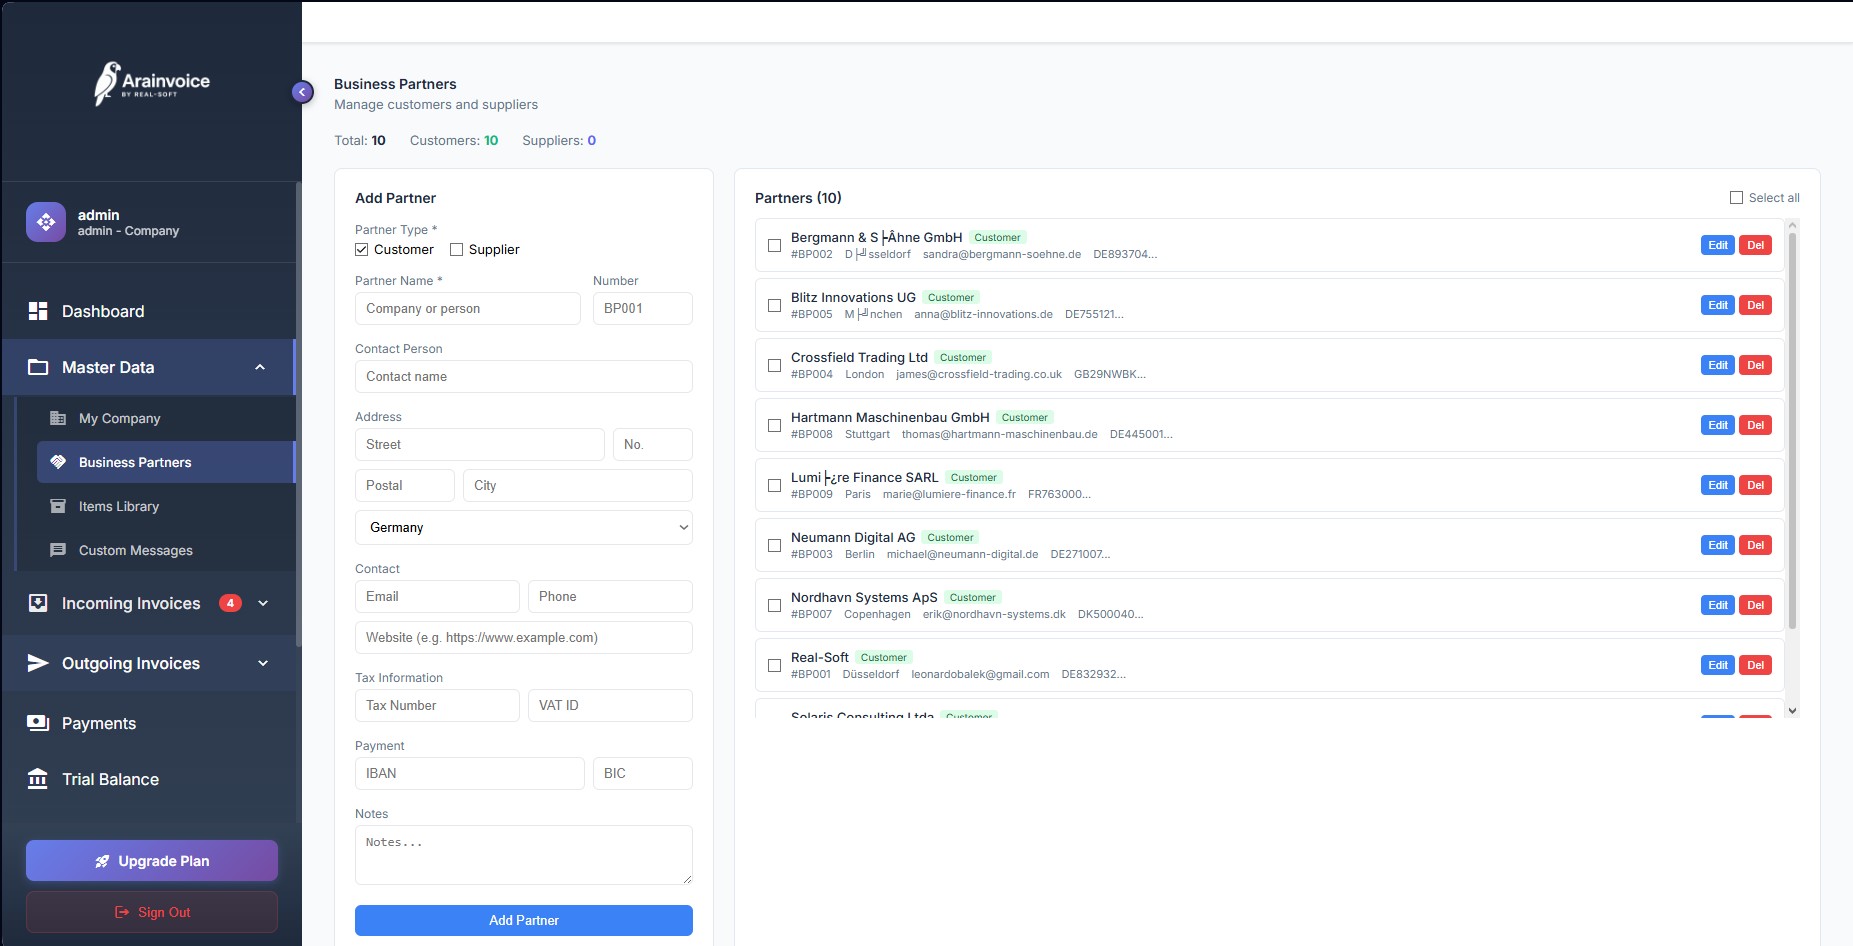Screen dimensions: 1853x946
Task: Click the blue Add Partner button
Action: pyautogui.click(x=523, y=920)
